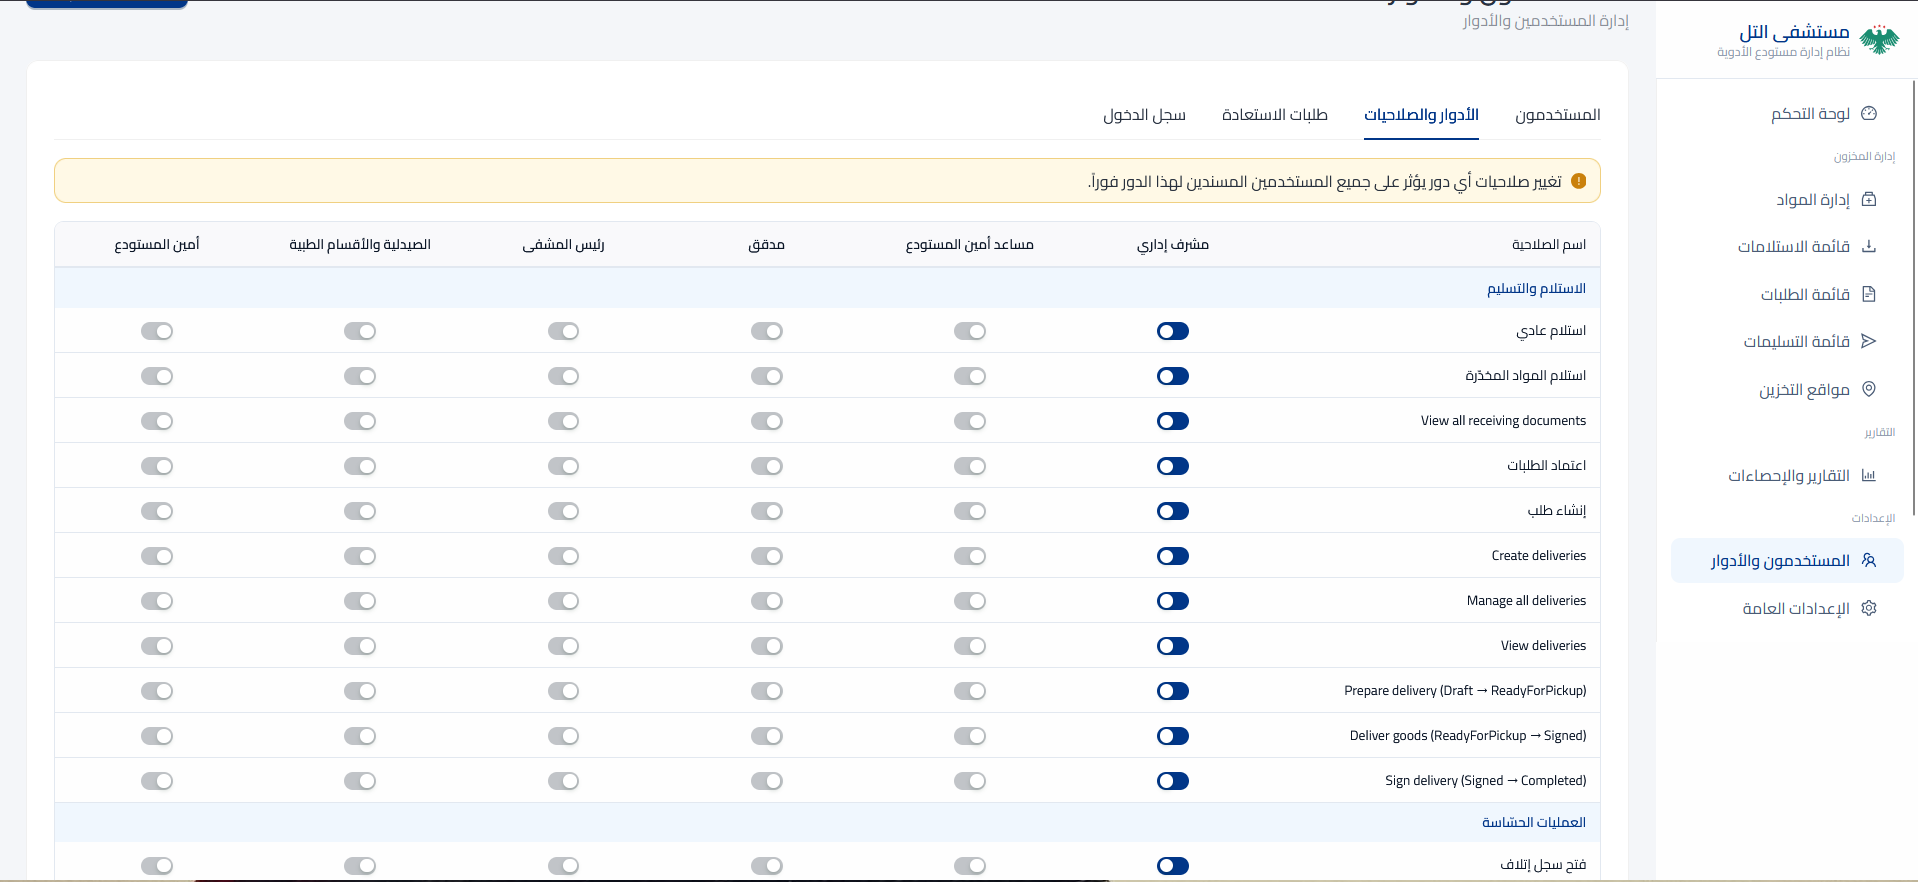Enable مدقق switch for View deliveries

coord(767,646)
